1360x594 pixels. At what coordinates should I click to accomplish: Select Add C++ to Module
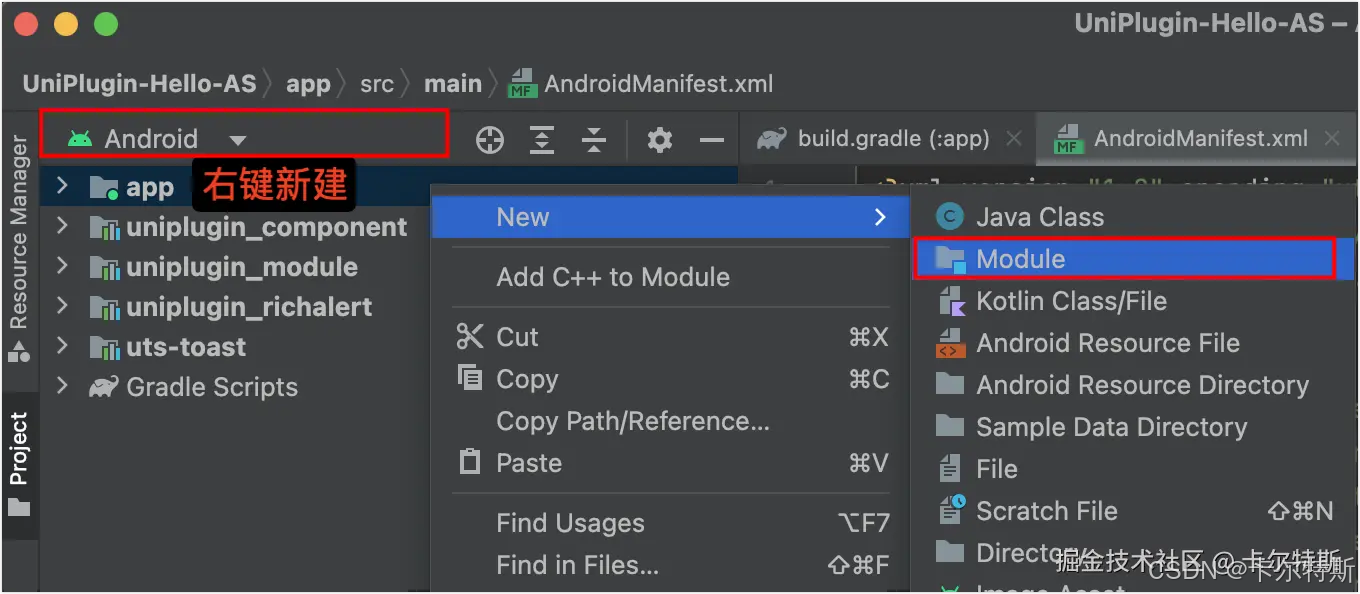pos(670,277)
